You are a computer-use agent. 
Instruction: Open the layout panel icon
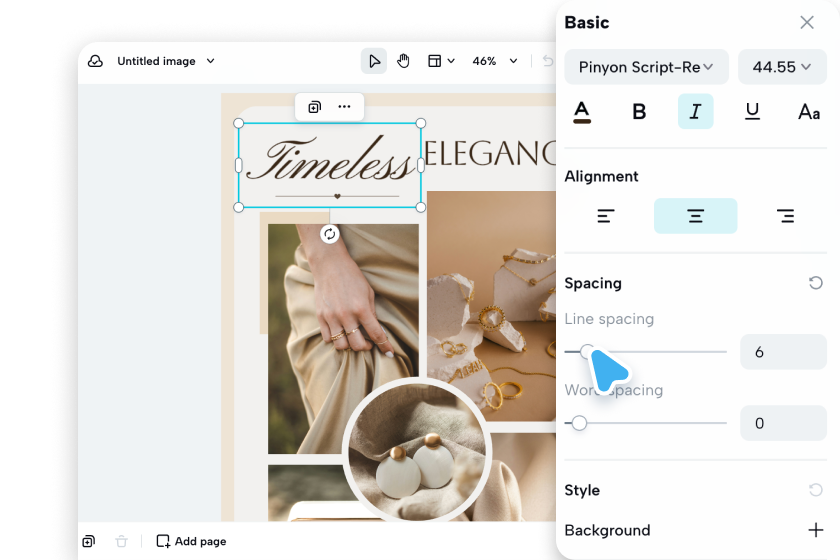(434, 61)
